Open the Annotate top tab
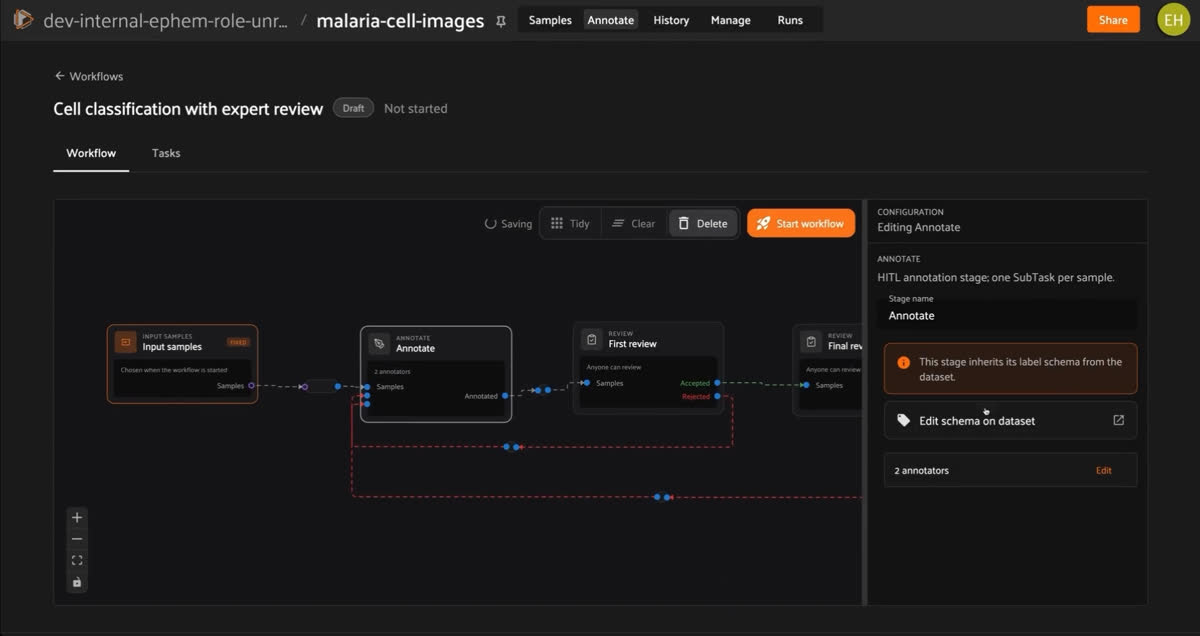 point(611,20)
